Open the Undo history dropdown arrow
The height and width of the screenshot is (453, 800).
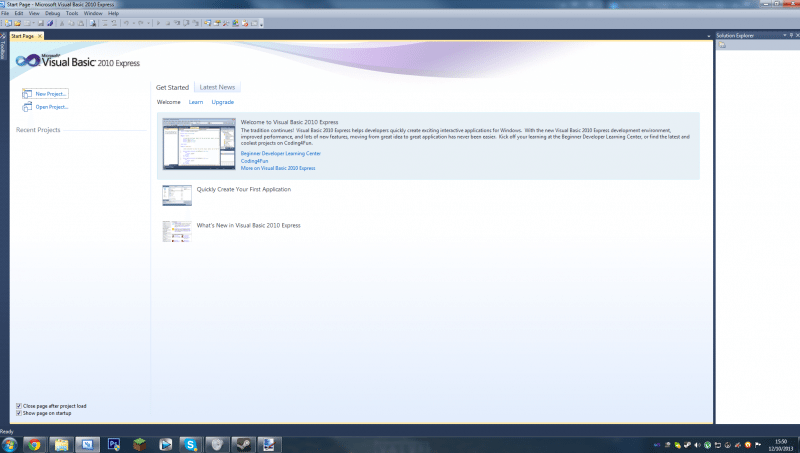click(x=134, y=23)
